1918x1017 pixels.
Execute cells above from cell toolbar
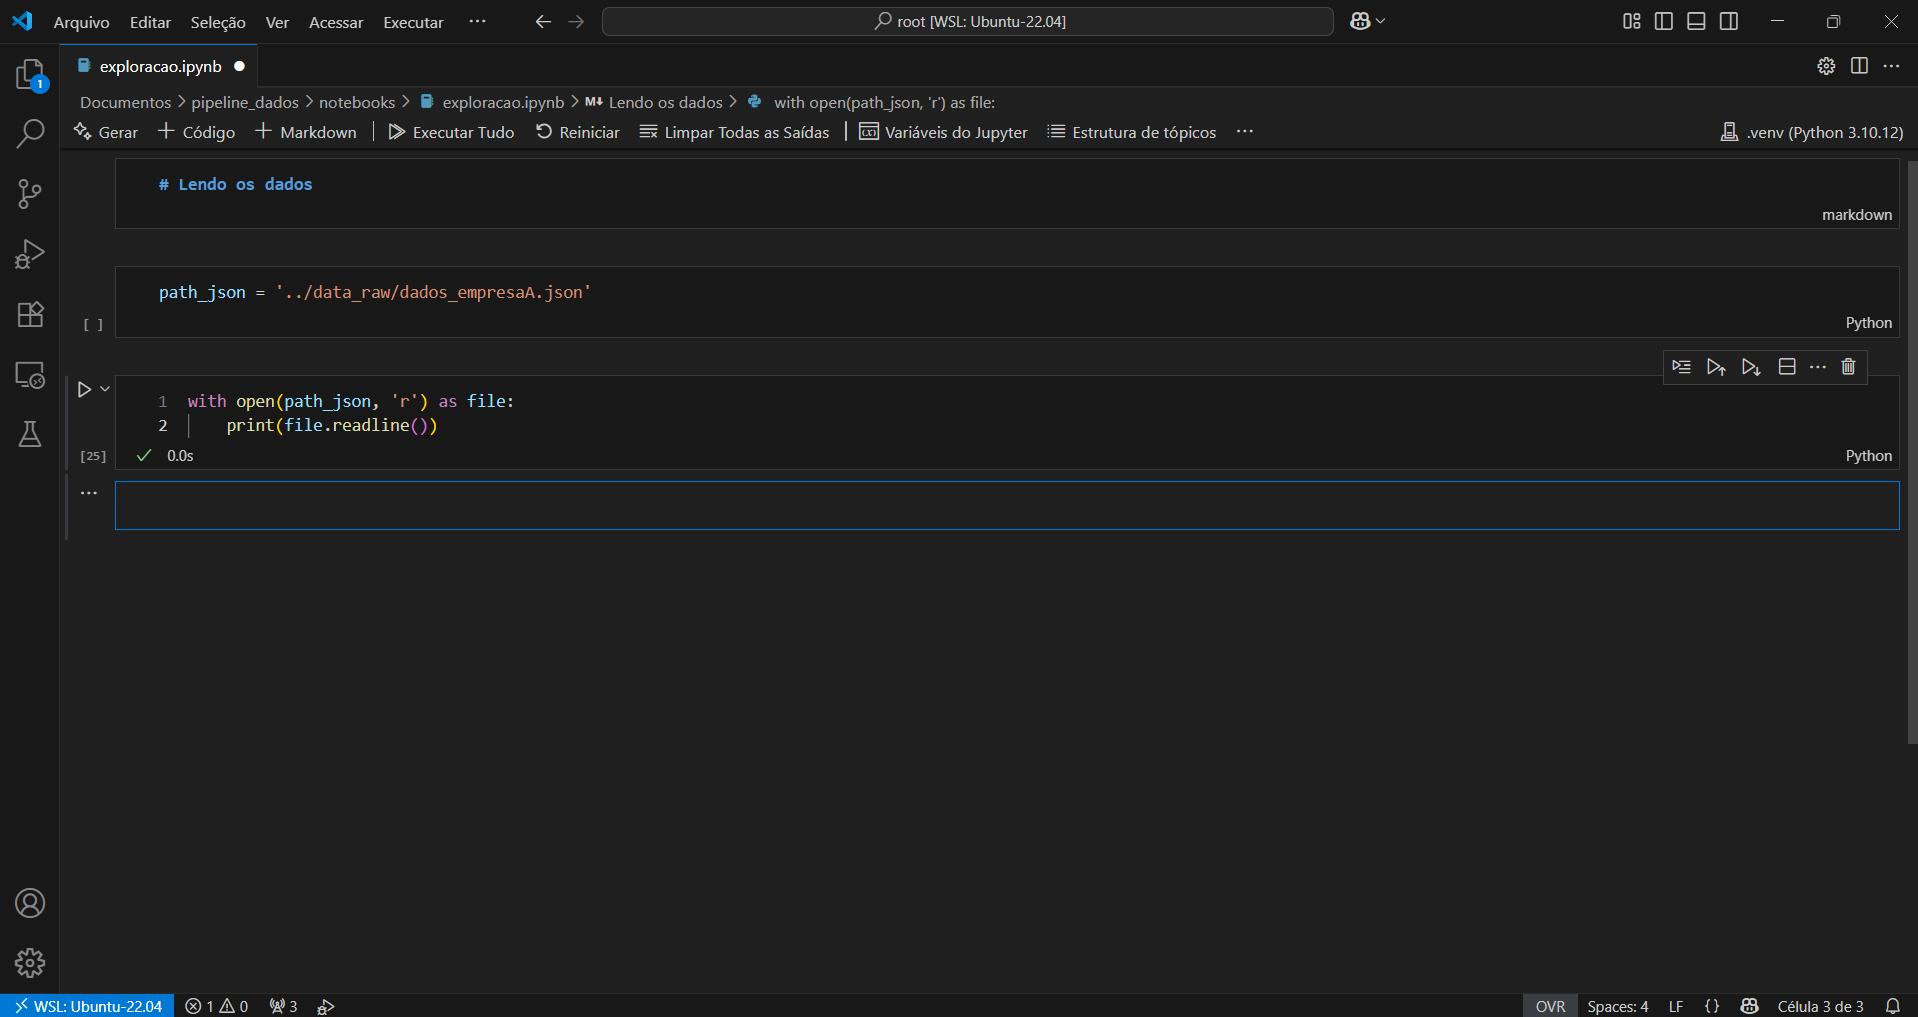1716,367
